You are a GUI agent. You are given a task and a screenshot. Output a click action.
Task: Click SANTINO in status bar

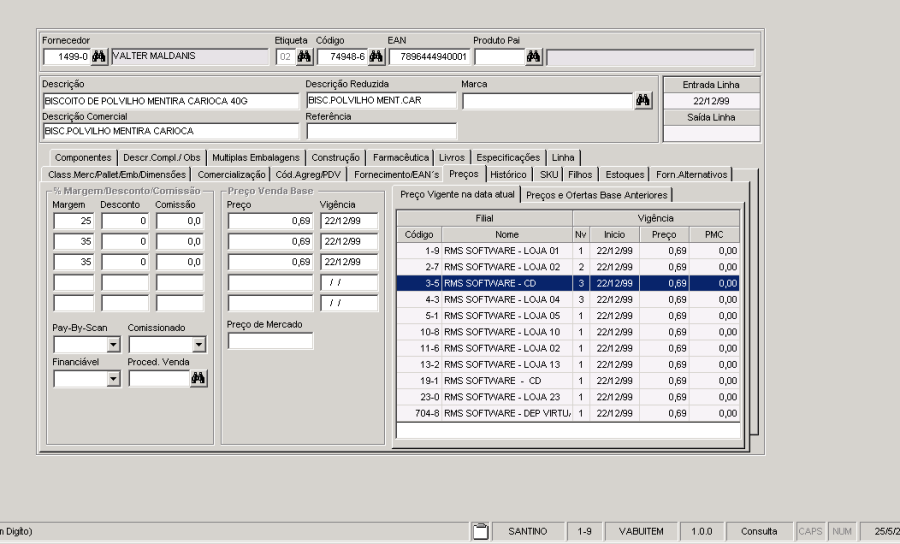coord(527,531)
